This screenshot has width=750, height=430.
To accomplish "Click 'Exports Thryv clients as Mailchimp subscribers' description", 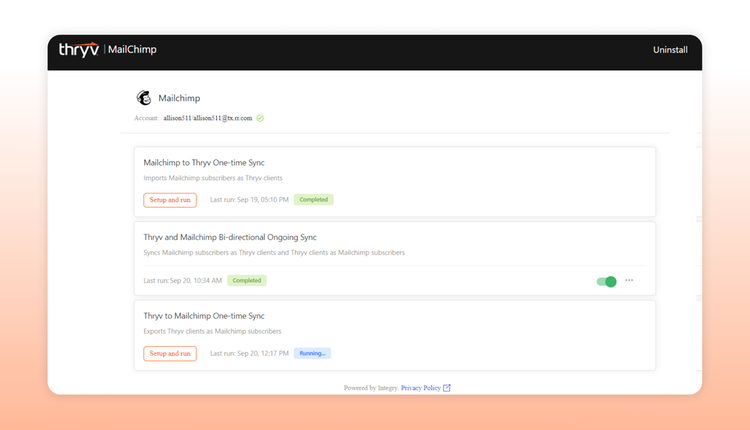I will click(x=212, y=331).
